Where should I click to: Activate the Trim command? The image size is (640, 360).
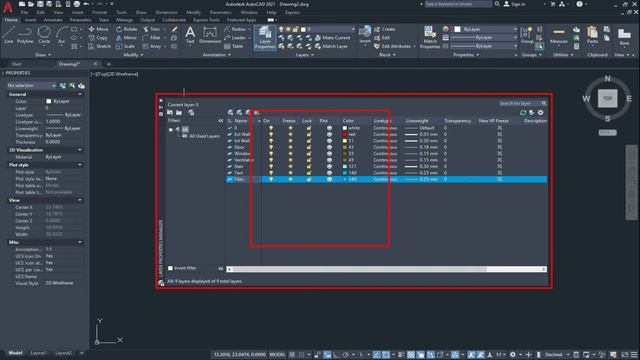[151, 29]
